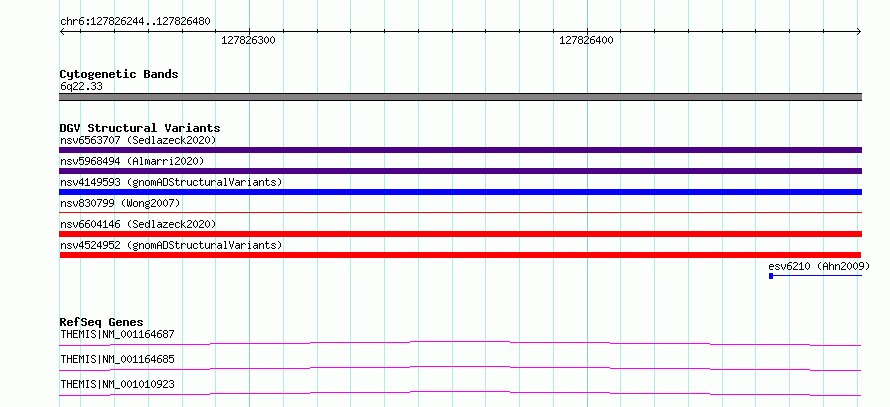The image size is (890, 407).
Task: Open nsv4149593 (gnomADStructuralVariants) variant label
Action: [171, 182]
